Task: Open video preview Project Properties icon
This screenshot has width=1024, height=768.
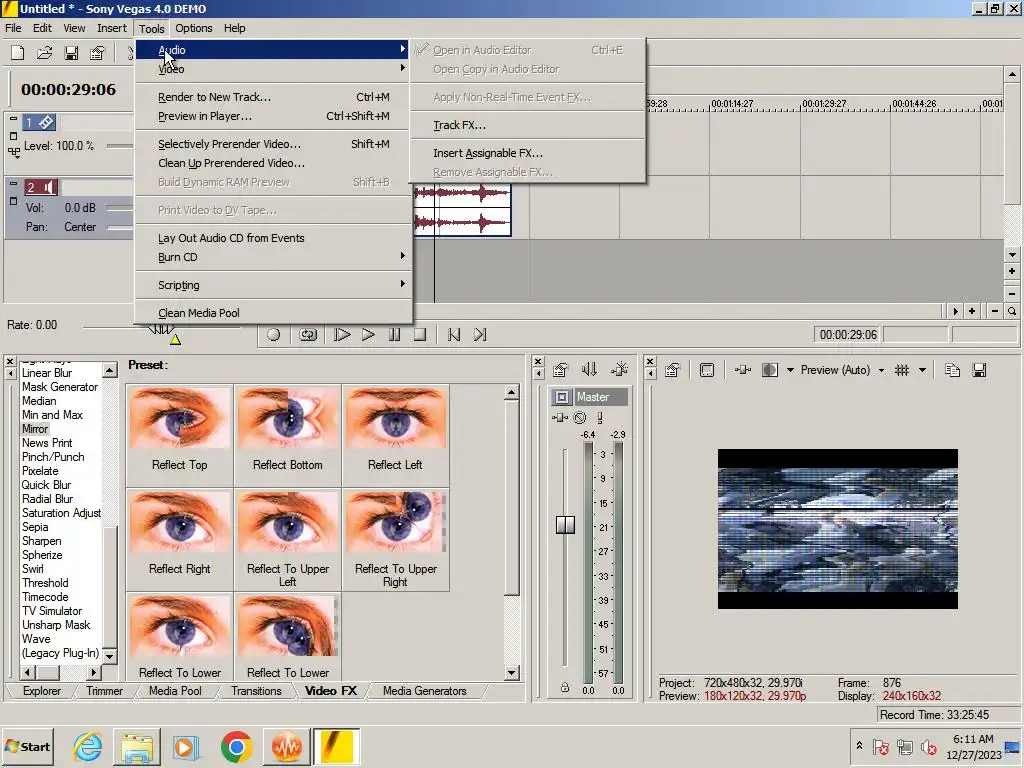Action: tap(673, 370)
